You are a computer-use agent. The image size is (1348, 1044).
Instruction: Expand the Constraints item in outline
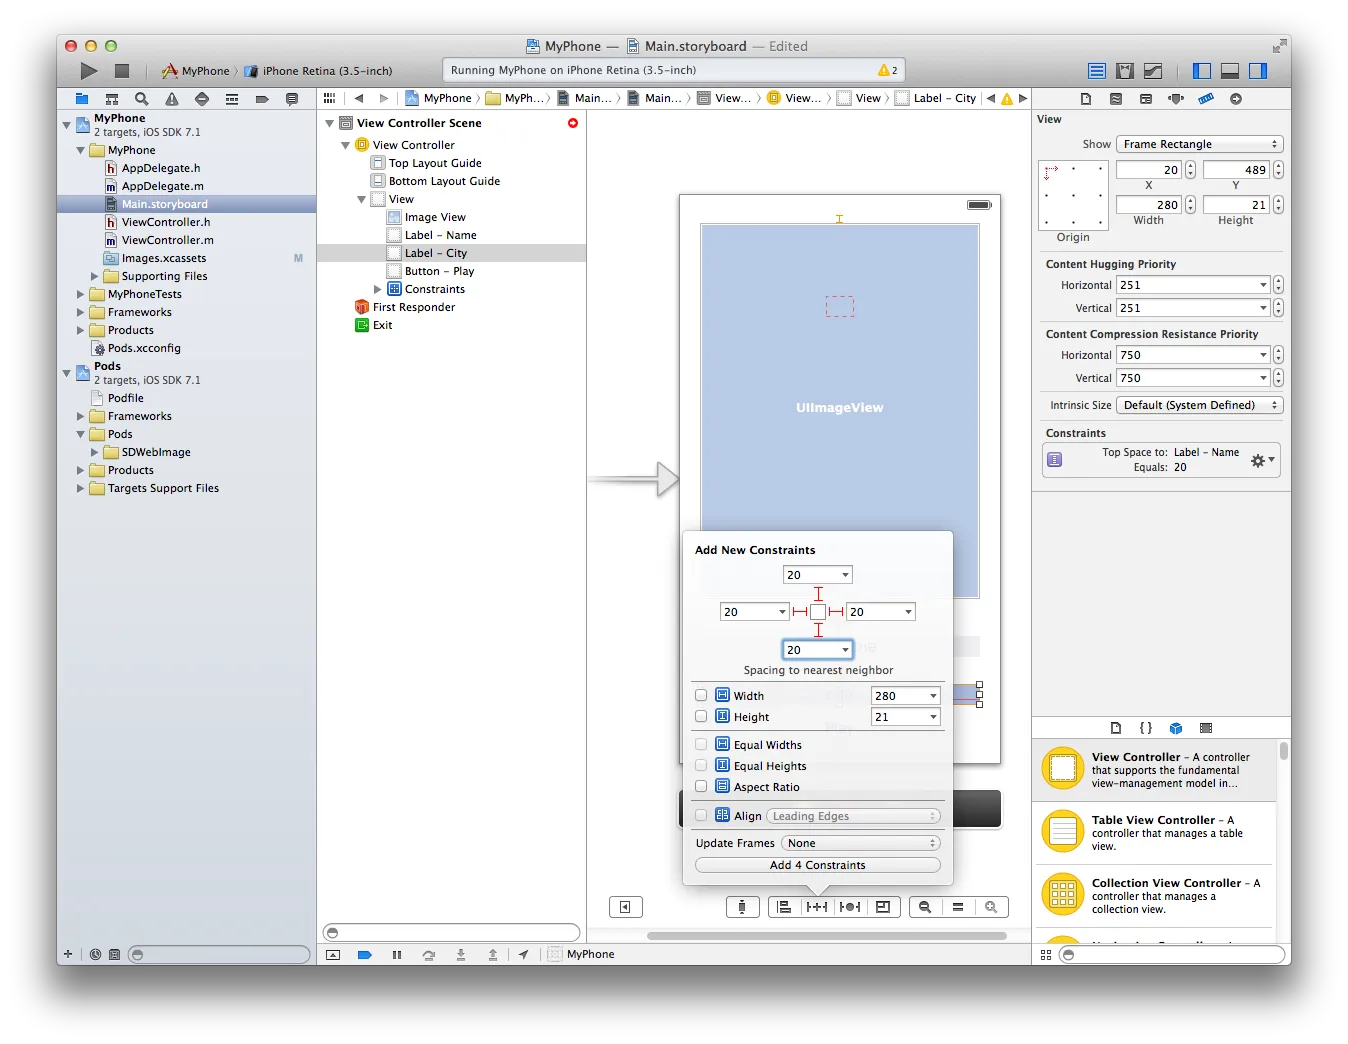click(x=378, y=289)
